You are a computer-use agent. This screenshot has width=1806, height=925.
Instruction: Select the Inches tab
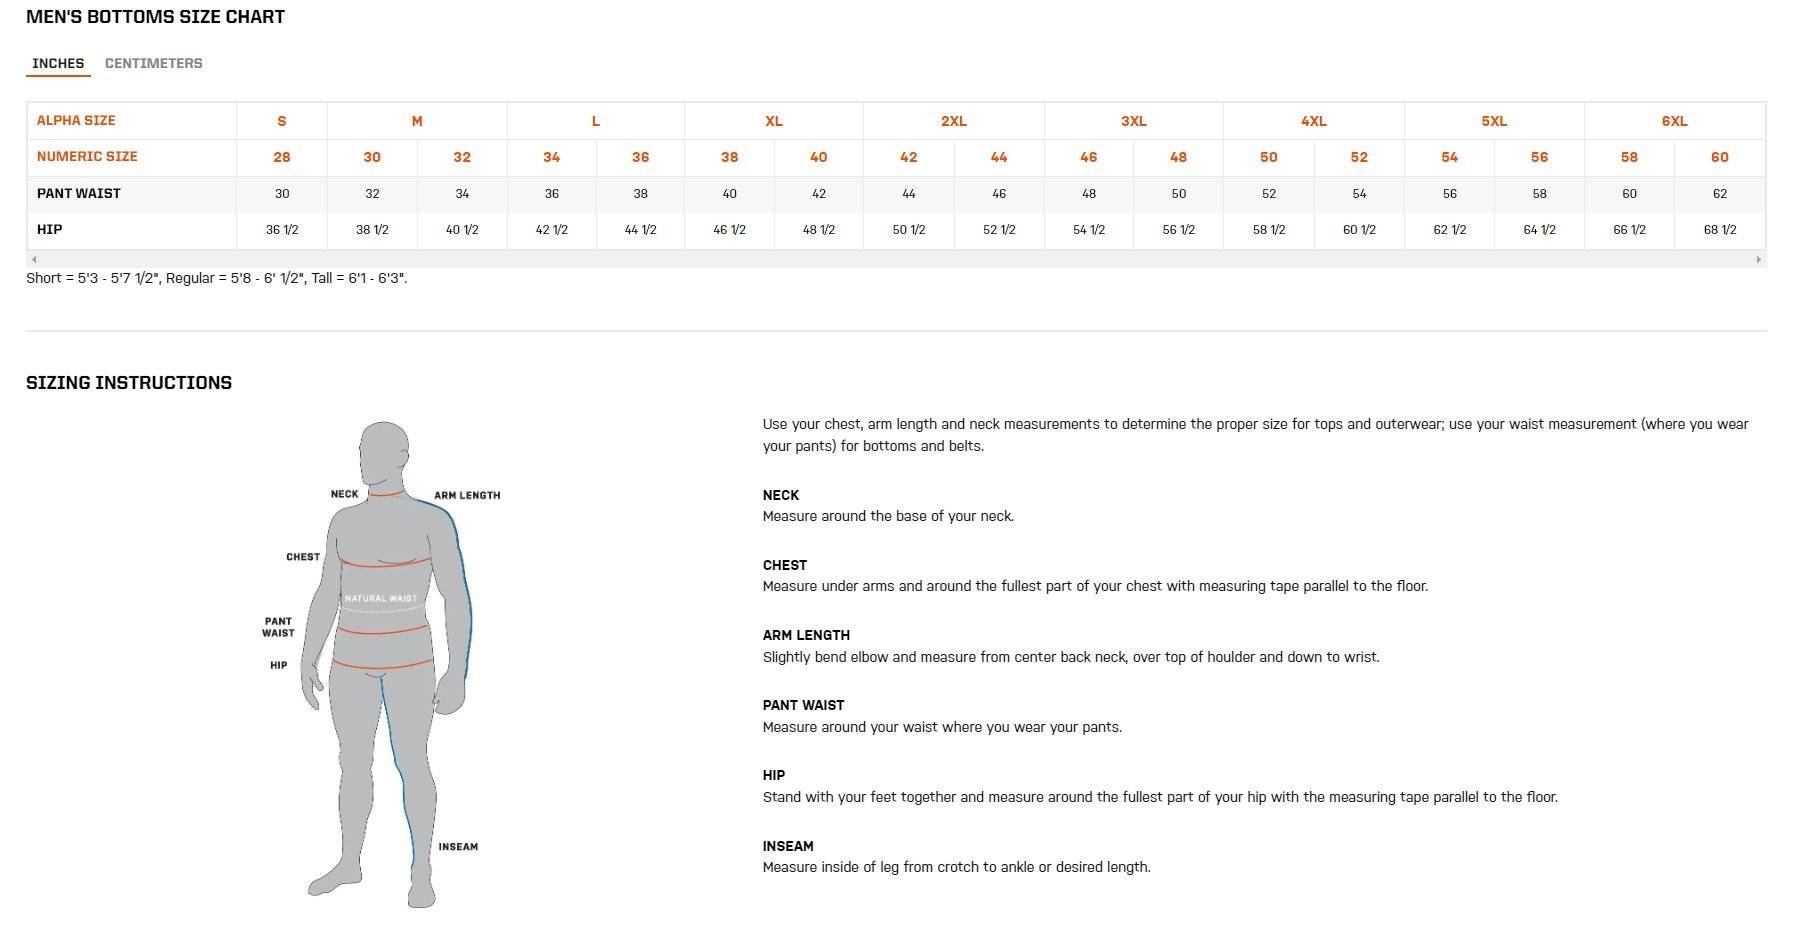click(x=58, y=63)
